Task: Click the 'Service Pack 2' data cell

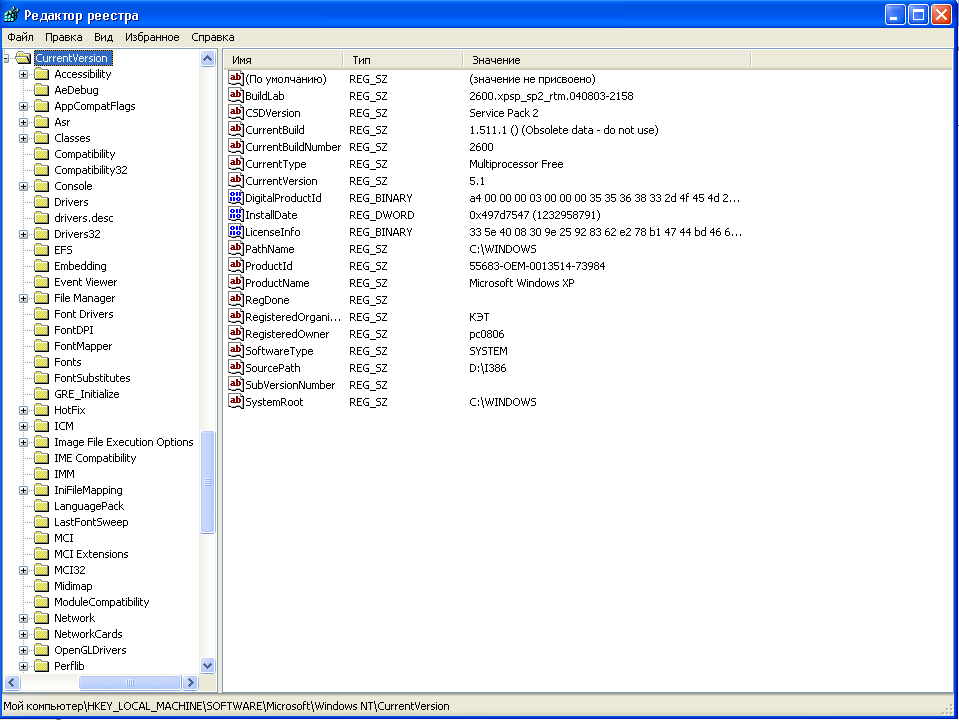Action: (x=504, y=113)
